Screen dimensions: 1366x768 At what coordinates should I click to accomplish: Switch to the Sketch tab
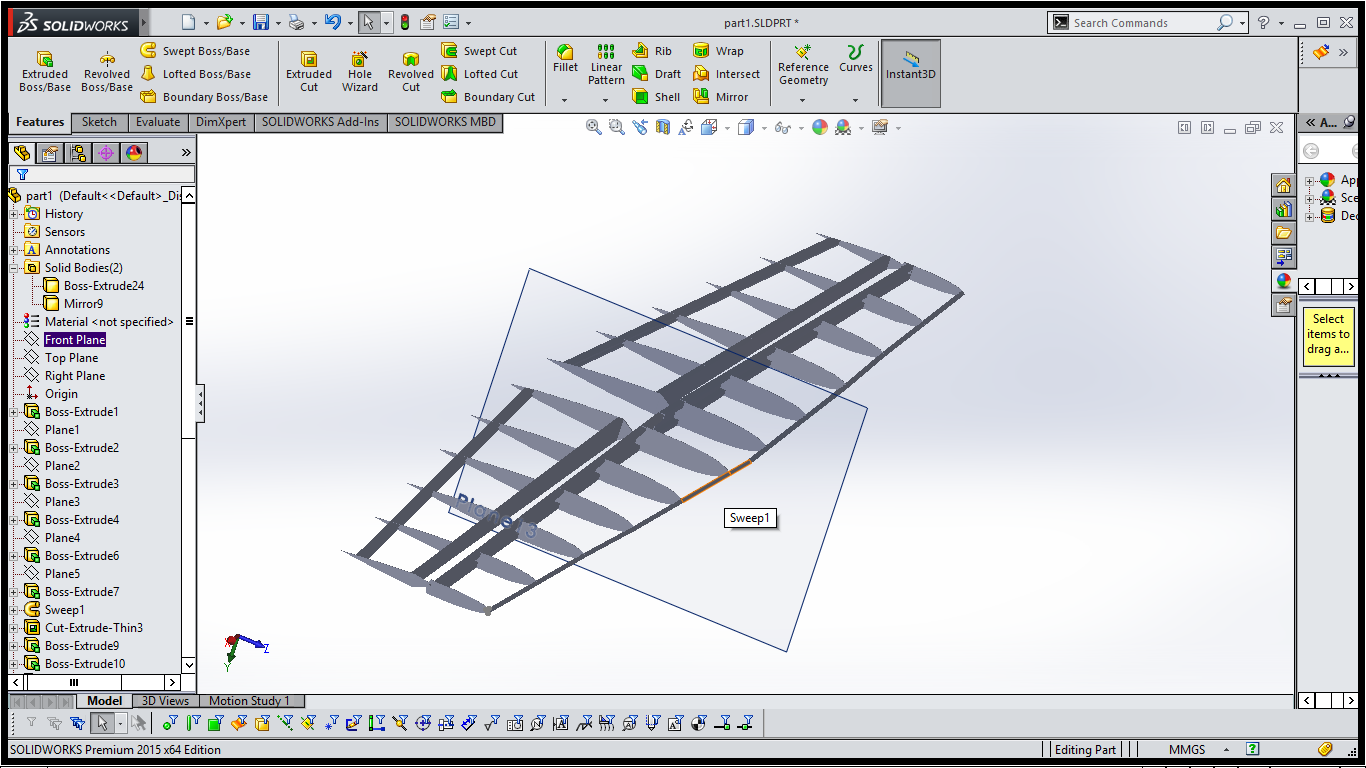coord(99,122)
